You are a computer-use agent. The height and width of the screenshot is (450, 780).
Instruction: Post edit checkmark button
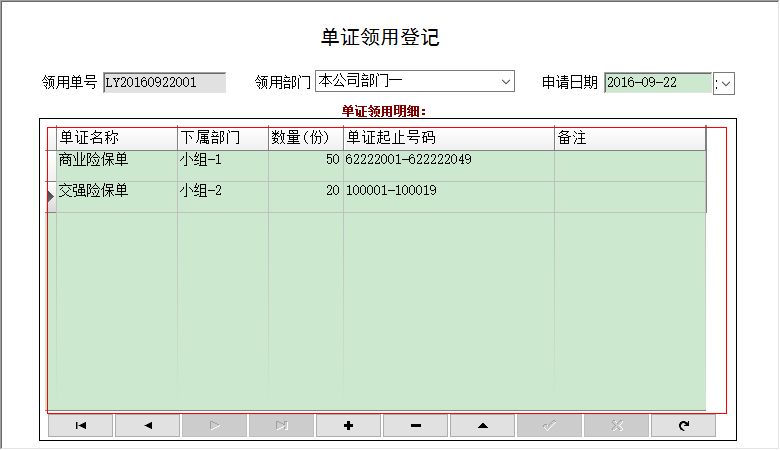(x=549, y=426)
